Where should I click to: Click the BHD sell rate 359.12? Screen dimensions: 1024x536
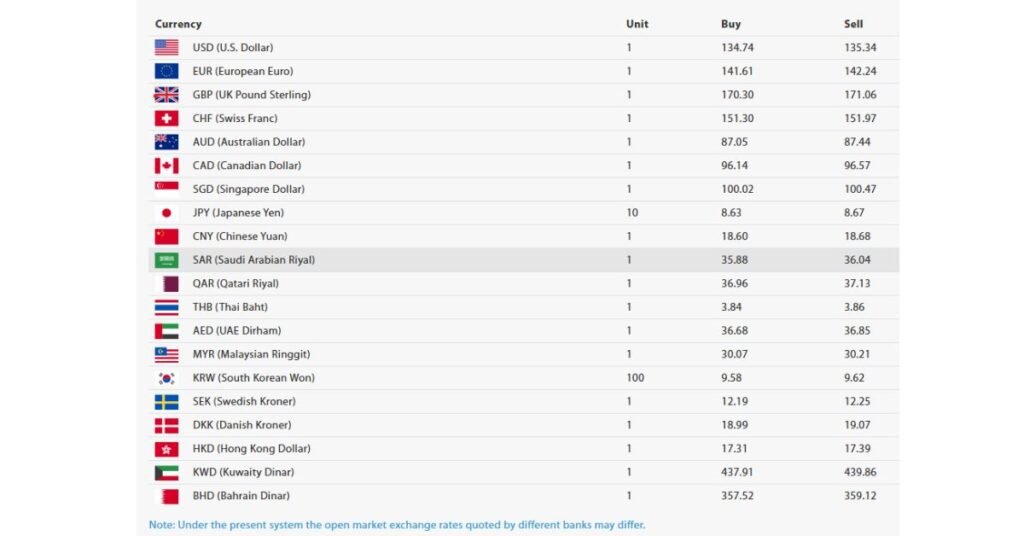(x=860, y=496)
